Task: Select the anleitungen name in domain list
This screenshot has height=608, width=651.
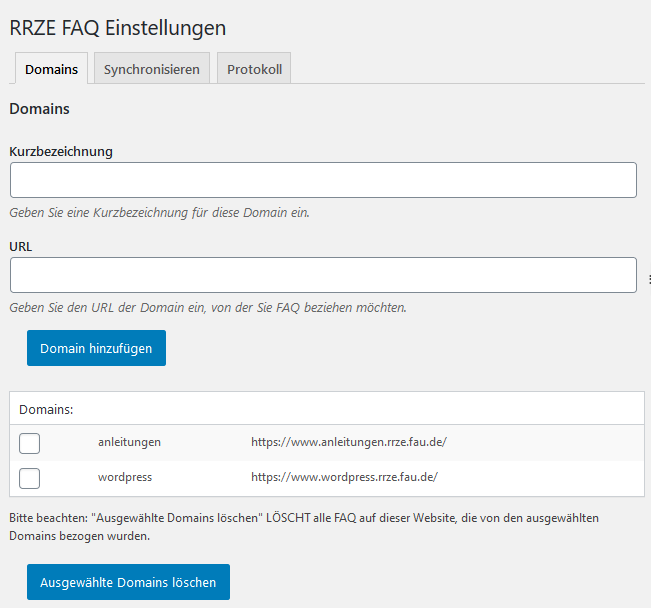Action: (x=129, y=442)
